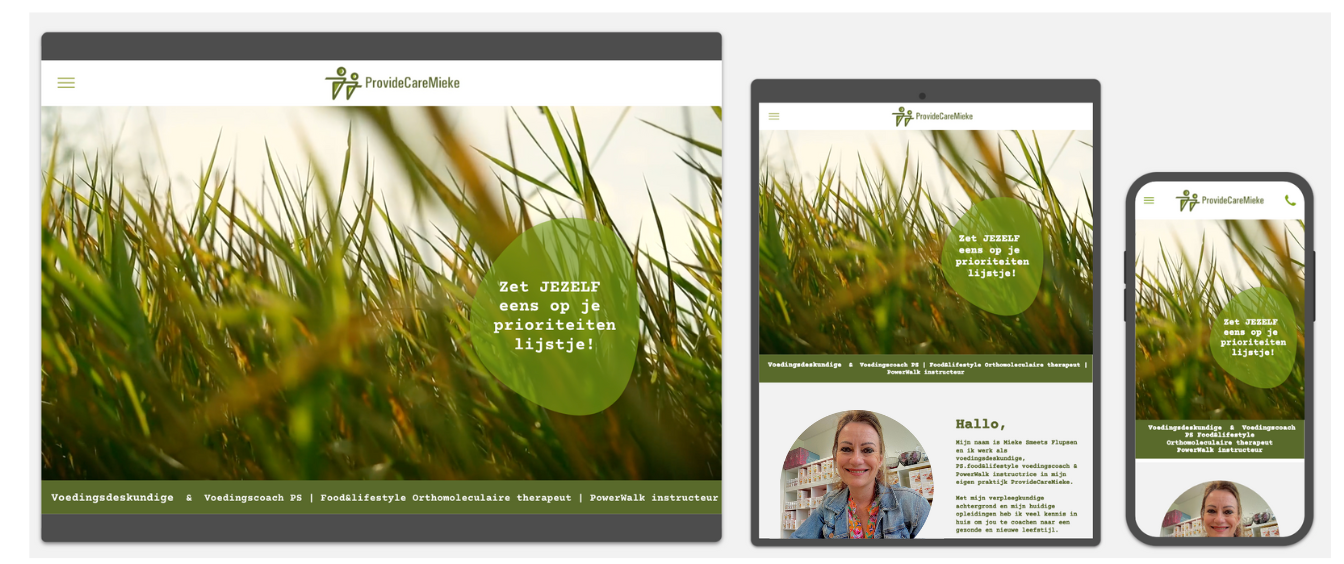1344x564 pixels.
Task: Open hamburger menu in desktop preview
Action: (x=66, y=83)
